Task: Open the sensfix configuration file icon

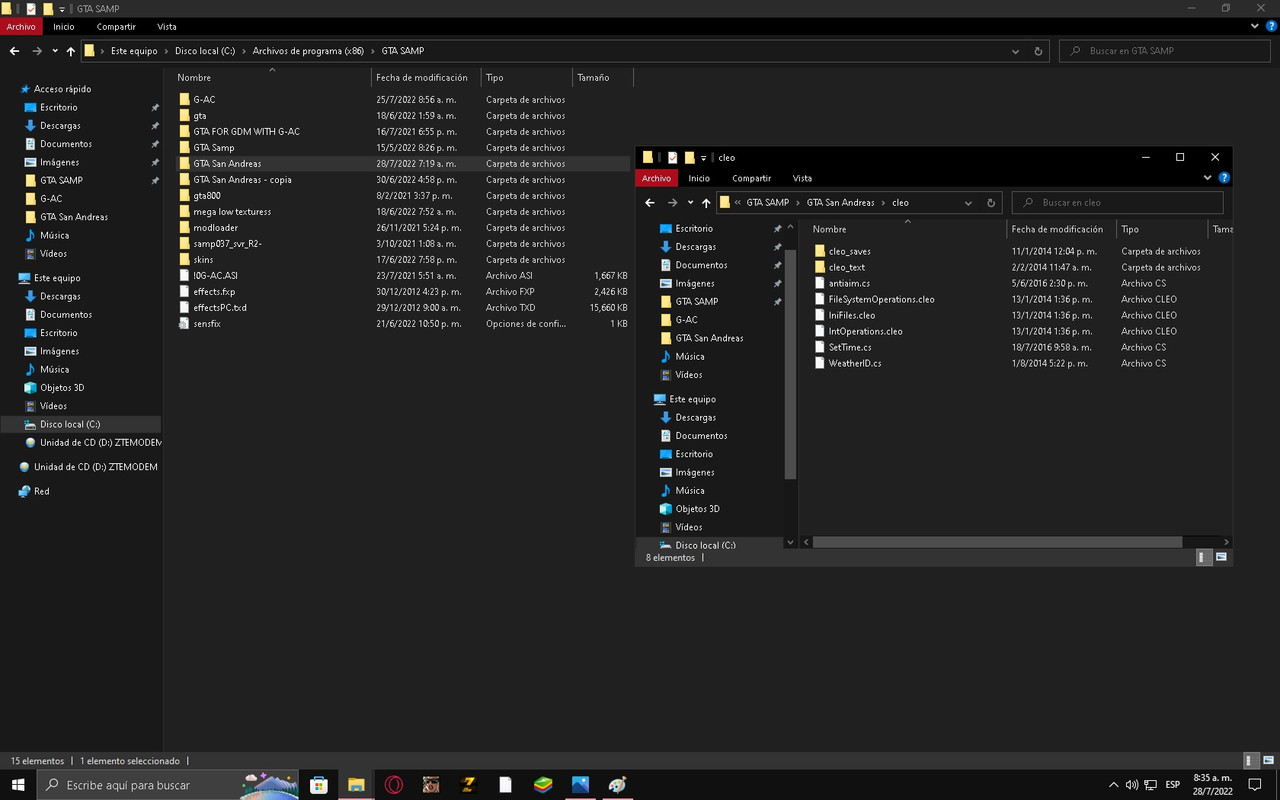Action: click(184, 324)
